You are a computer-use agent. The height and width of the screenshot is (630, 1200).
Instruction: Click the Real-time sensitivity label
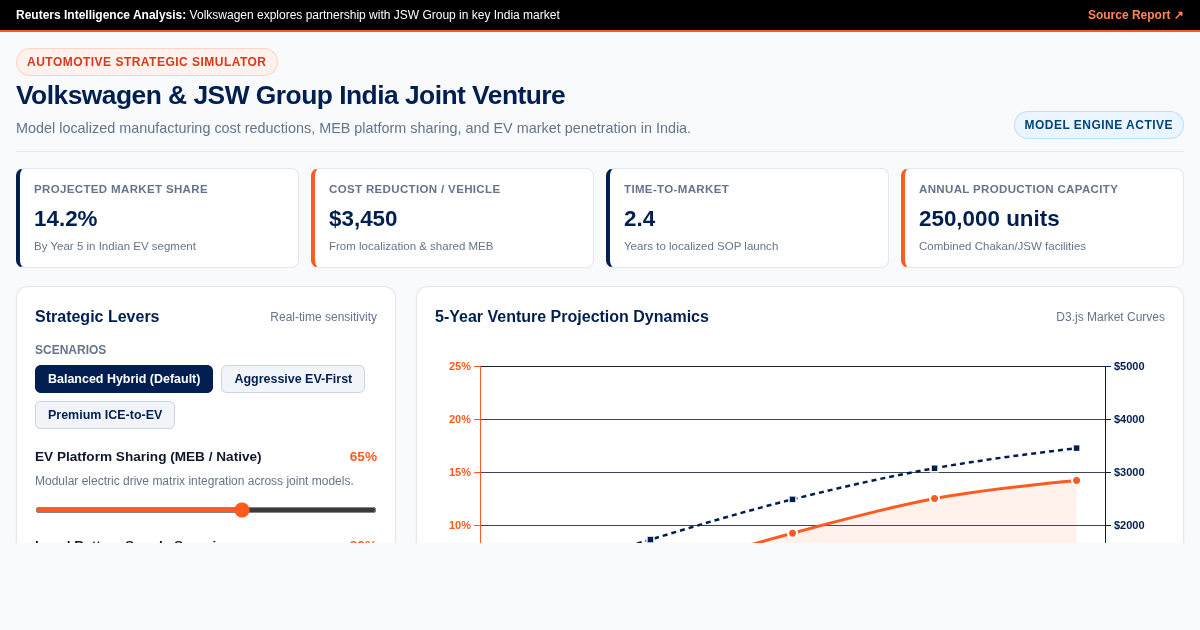[x=323, y=317]
